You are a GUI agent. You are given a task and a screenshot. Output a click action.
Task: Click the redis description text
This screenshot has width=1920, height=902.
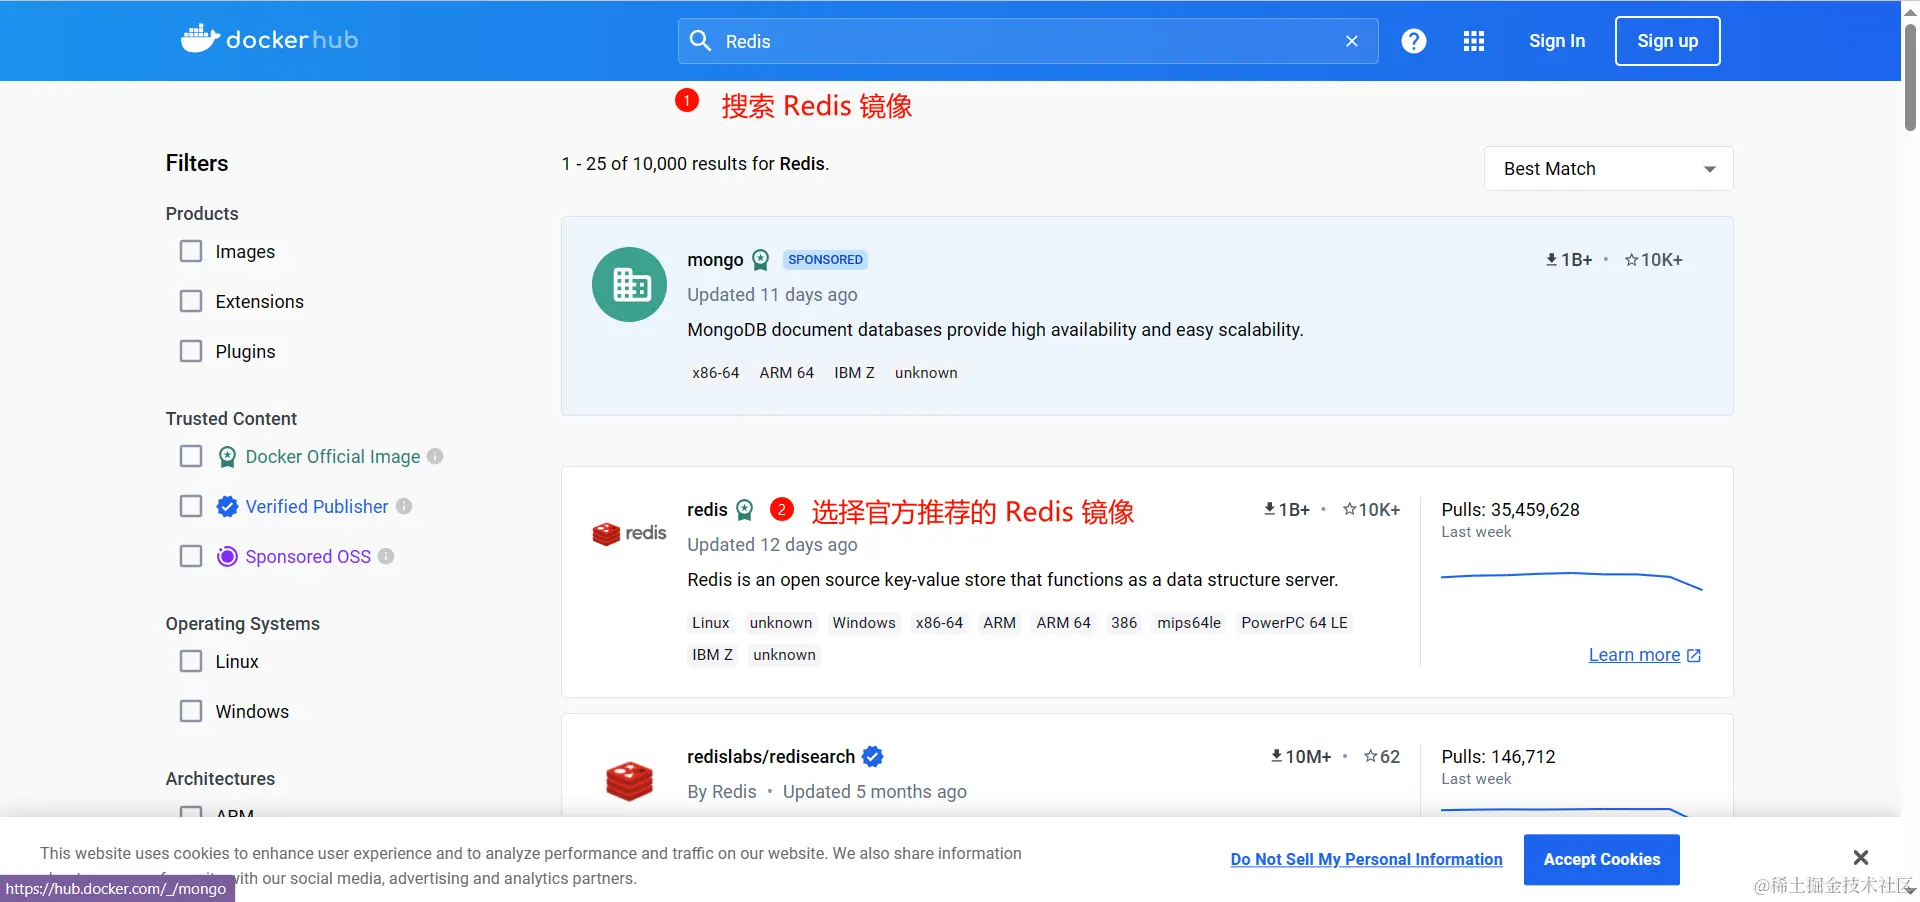[x=1012, y=580]
